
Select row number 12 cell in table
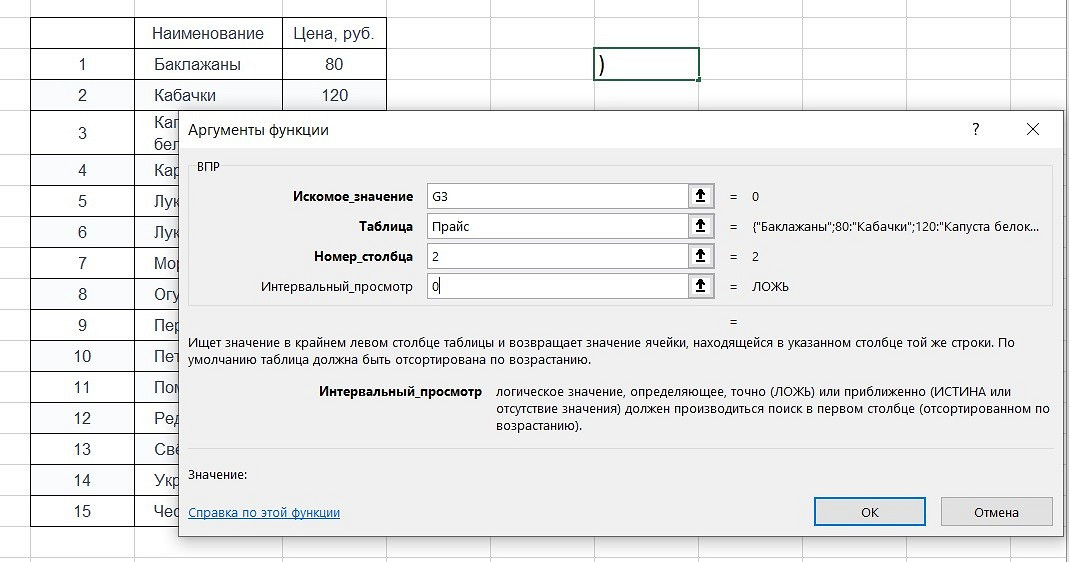click(82, 418)
